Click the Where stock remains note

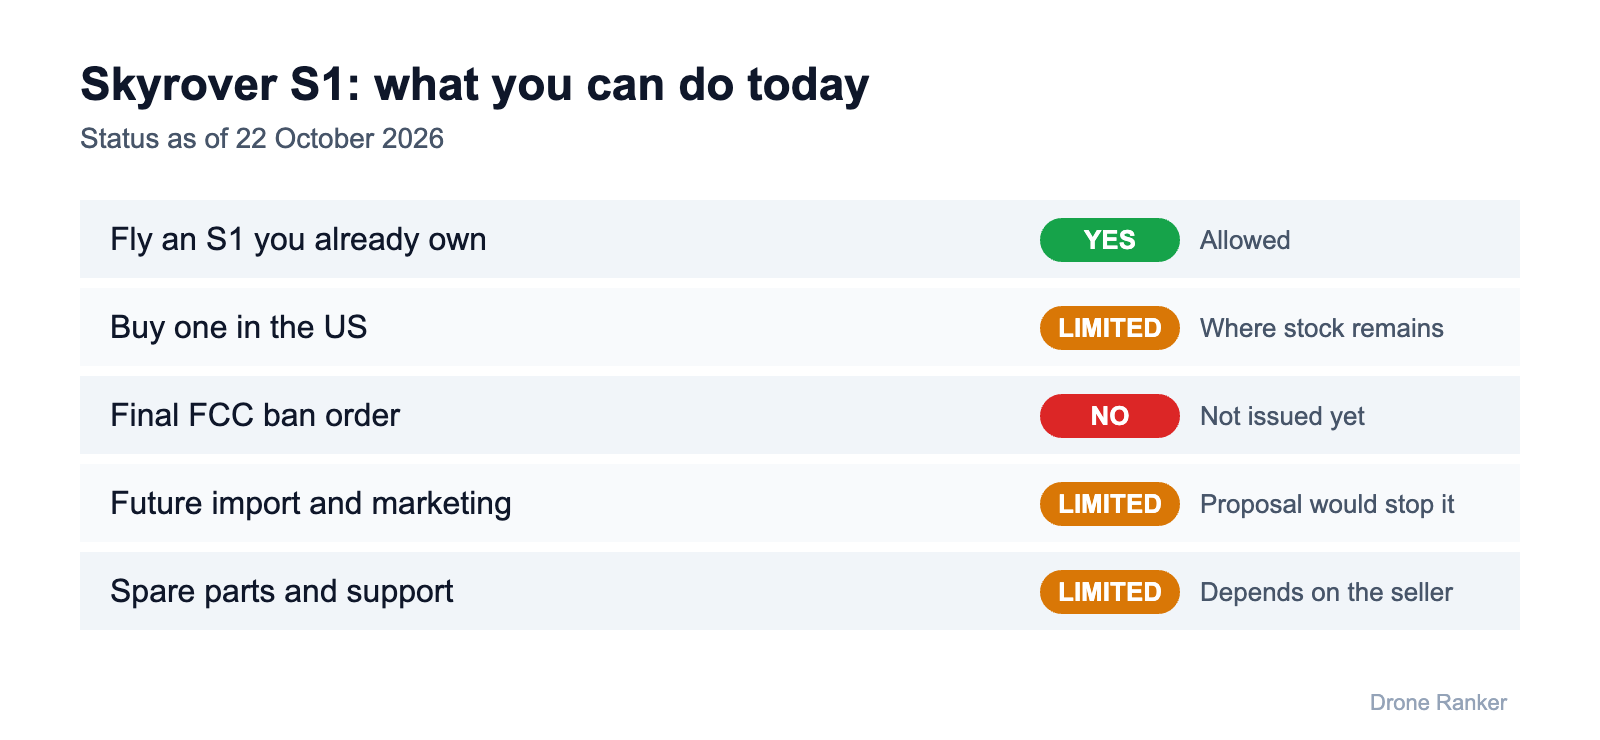(1321, 328)
